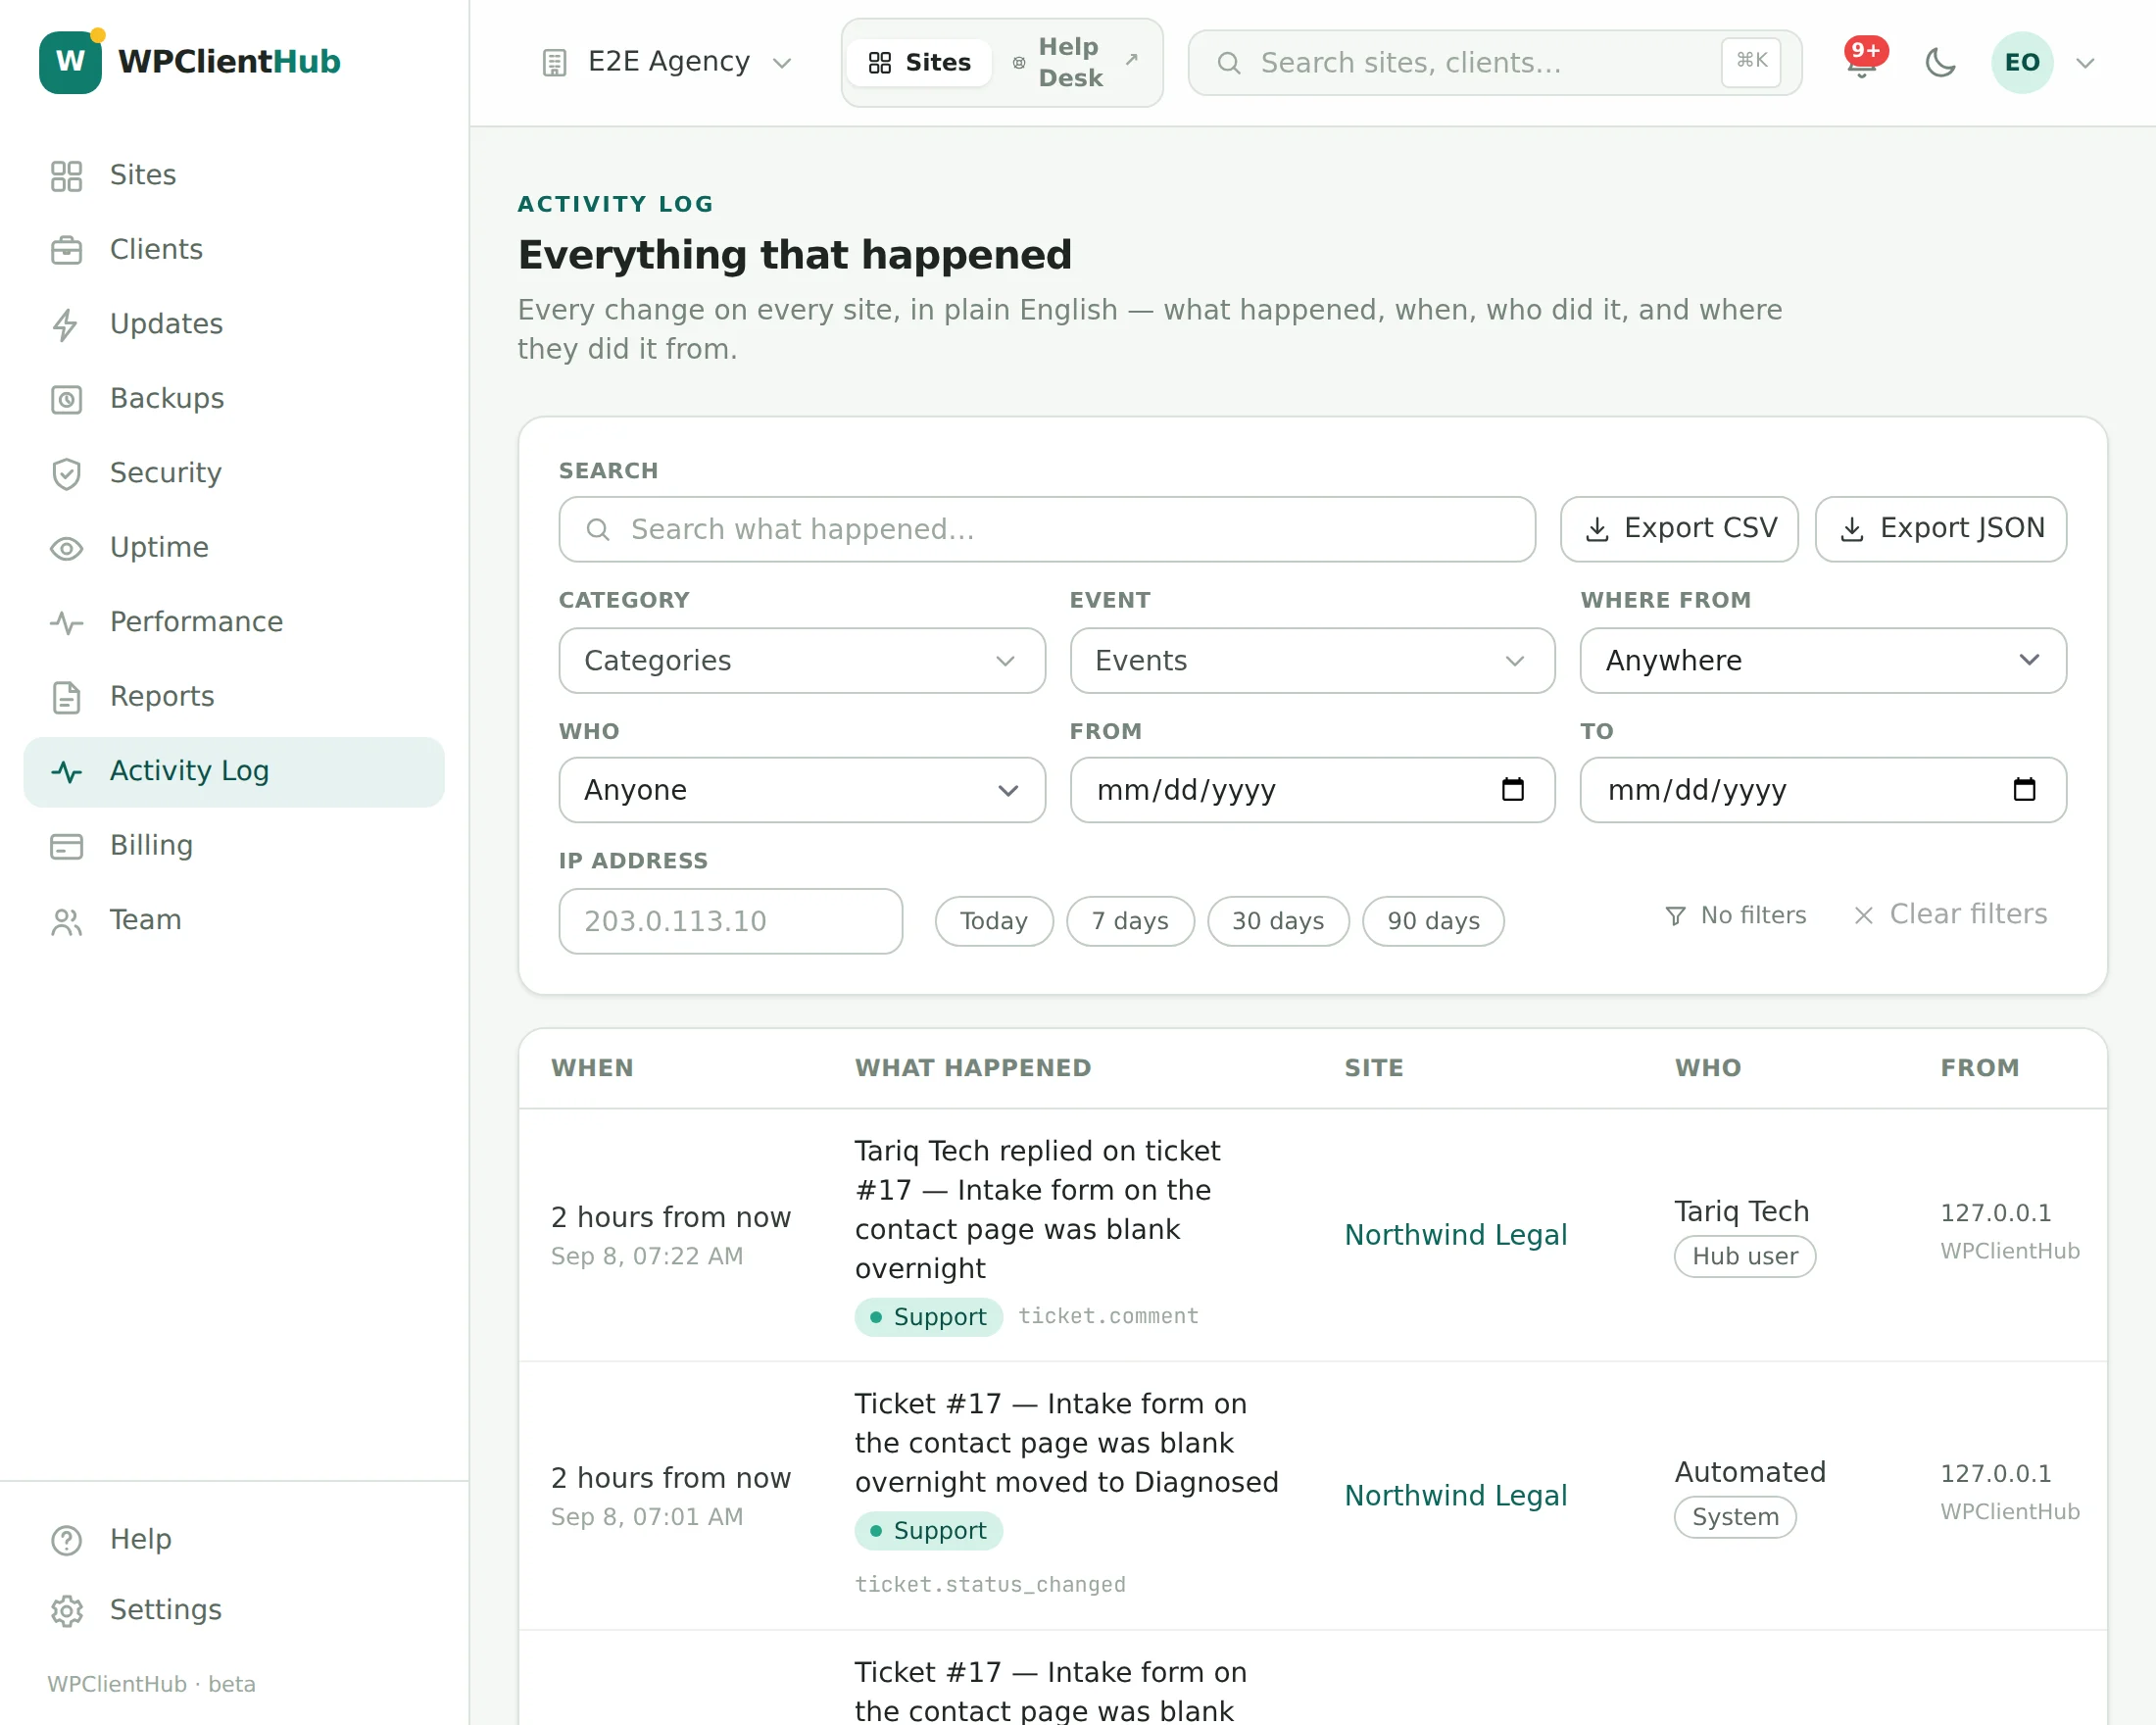
Task: Open the Who Anyone dropdown
Action: click(802, 790)
